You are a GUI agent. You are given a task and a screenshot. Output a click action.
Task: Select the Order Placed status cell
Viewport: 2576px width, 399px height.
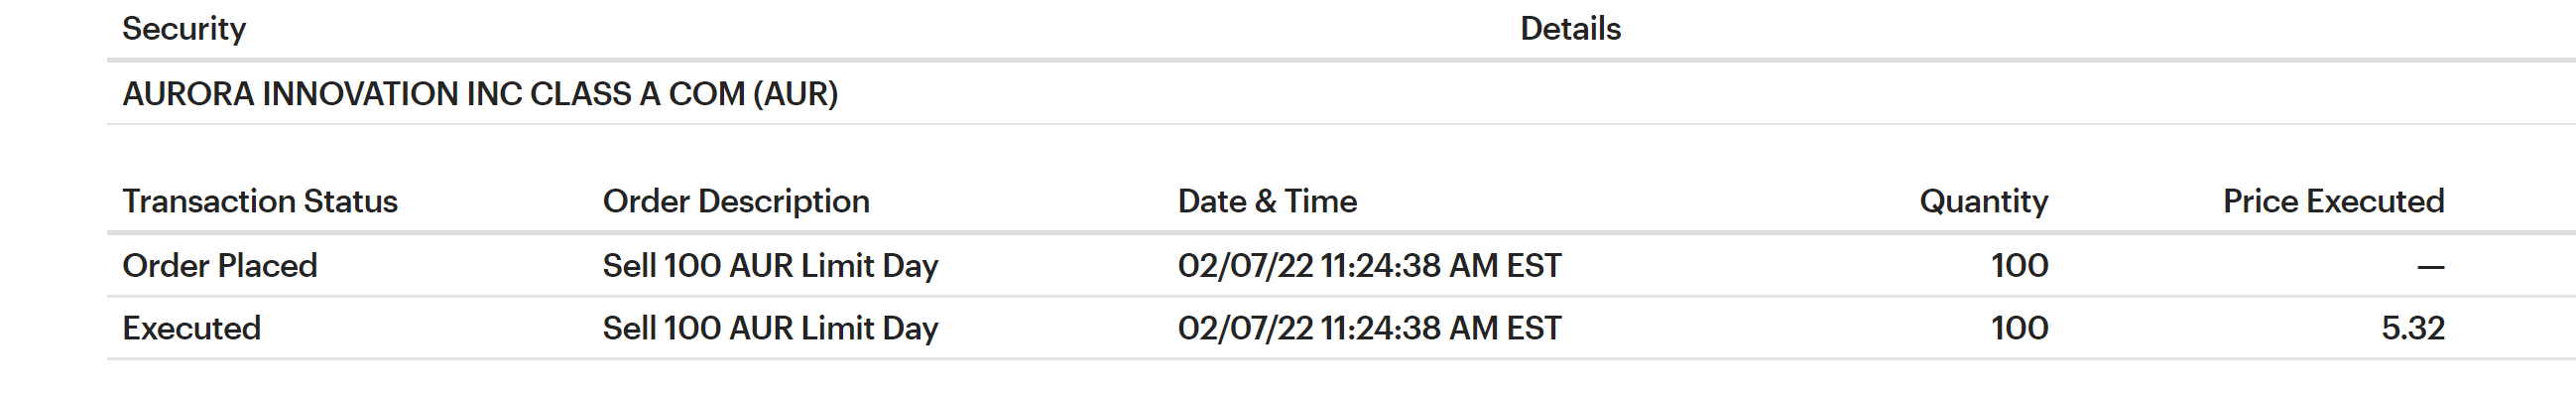tap(220, 265)
